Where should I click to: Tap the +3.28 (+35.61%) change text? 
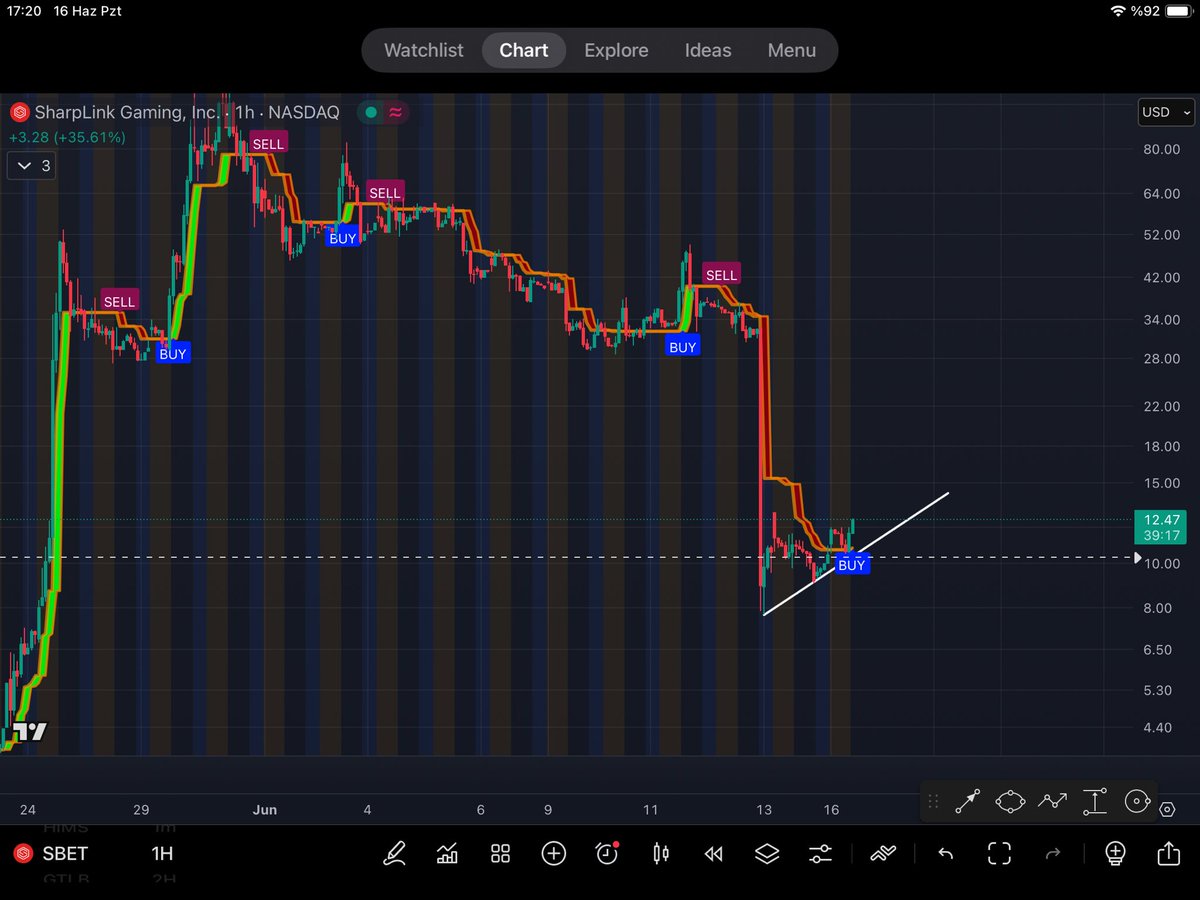tap(67, 137)
